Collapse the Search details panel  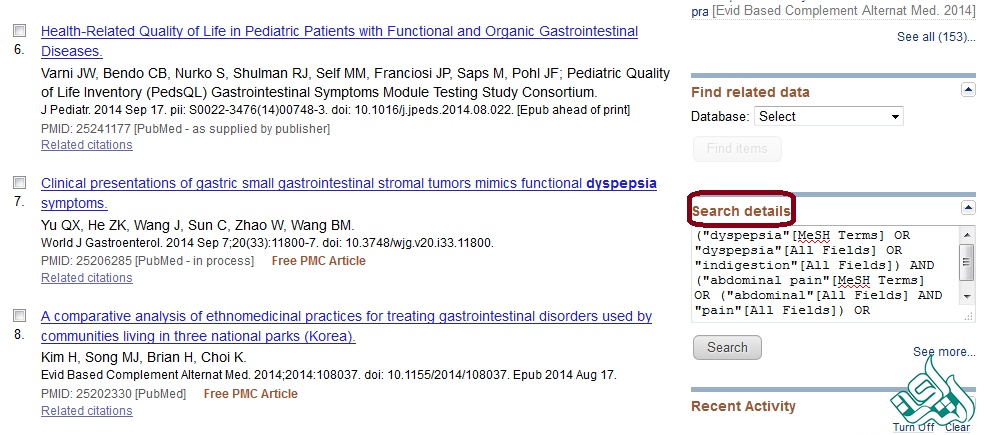(967, 208)
